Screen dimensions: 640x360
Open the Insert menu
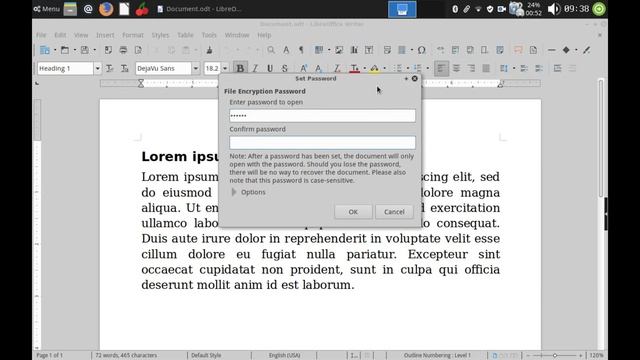tap(105, 35)
